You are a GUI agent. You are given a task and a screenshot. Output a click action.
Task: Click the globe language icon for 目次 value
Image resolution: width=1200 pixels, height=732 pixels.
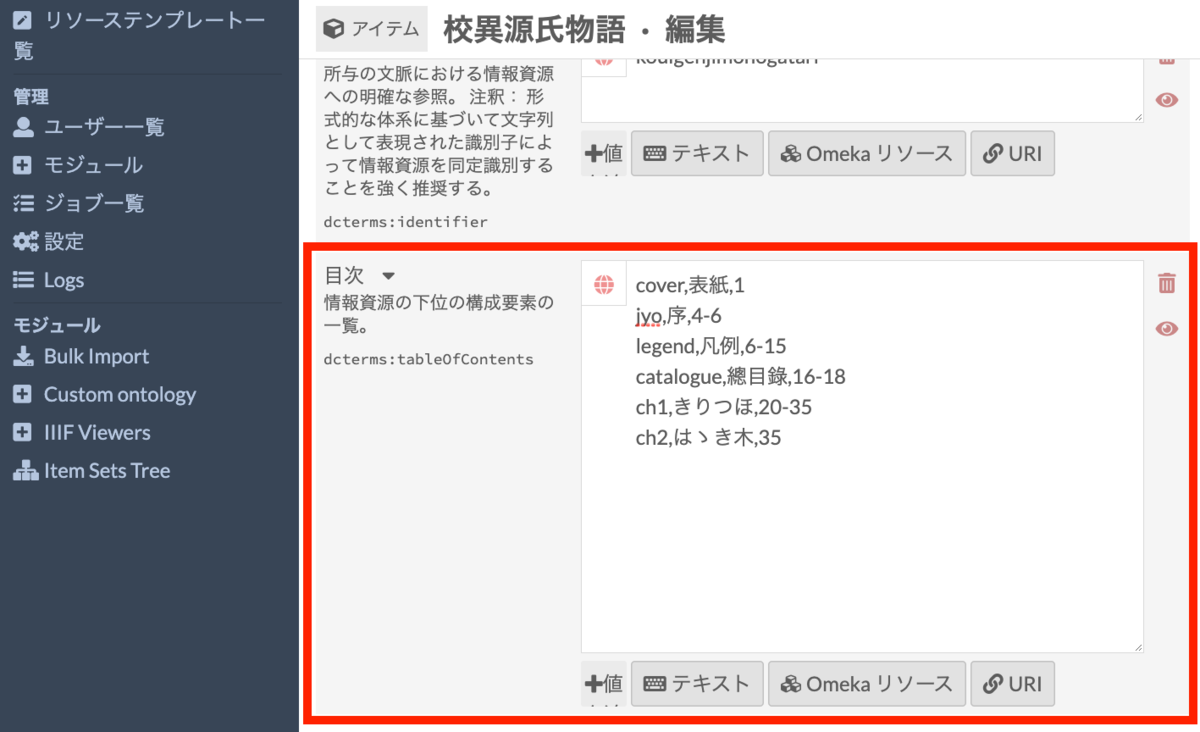tap(604, 285)
